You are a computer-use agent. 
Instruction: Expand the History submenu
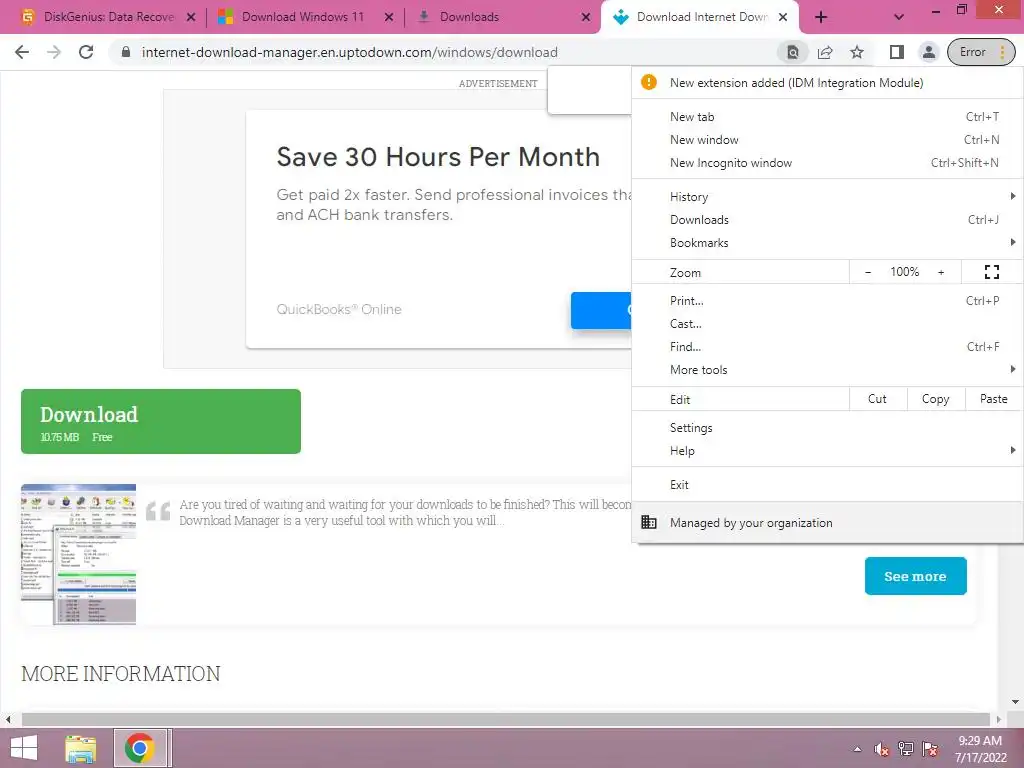(827, 197)
